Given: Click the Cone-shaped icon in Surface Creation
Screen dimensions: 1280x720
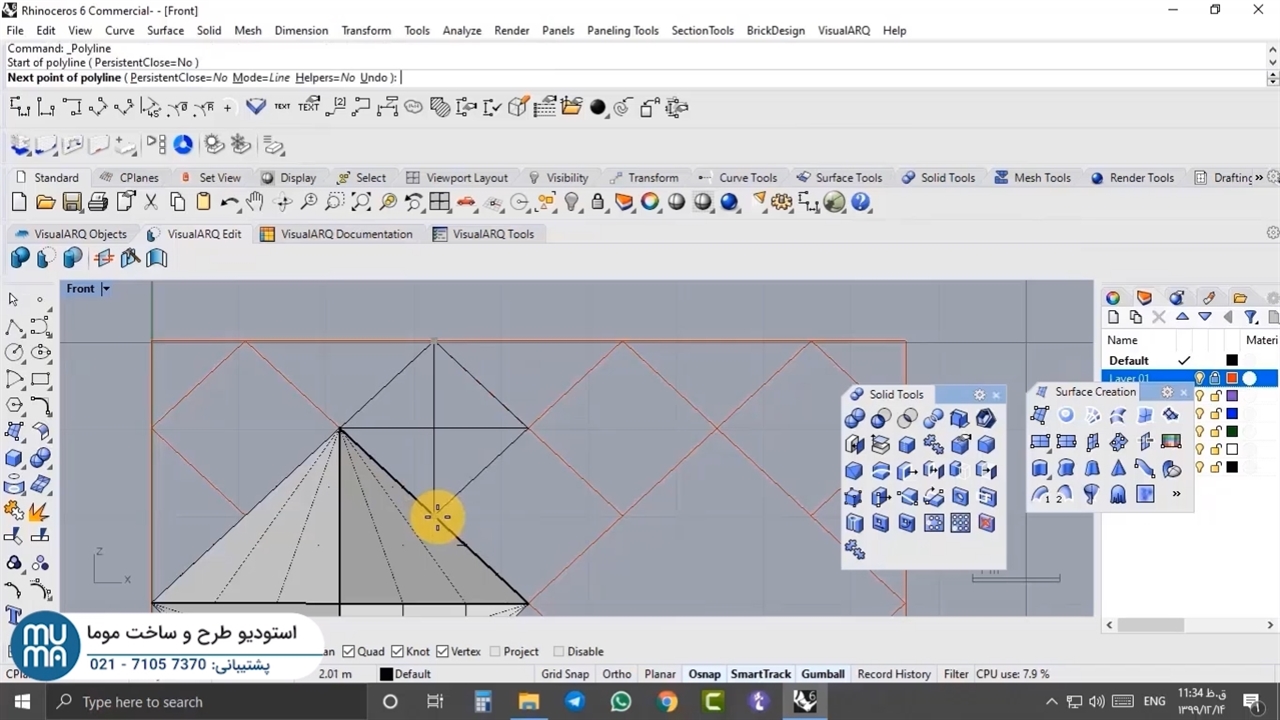Looking at the screenshot, I should tap(1118, 468).
